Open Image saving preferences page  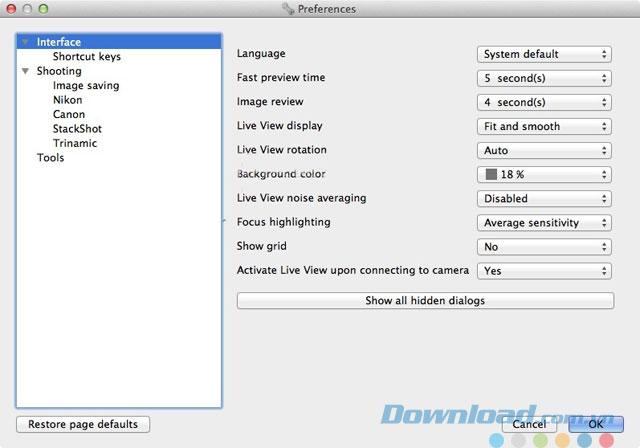pos(86,86)
